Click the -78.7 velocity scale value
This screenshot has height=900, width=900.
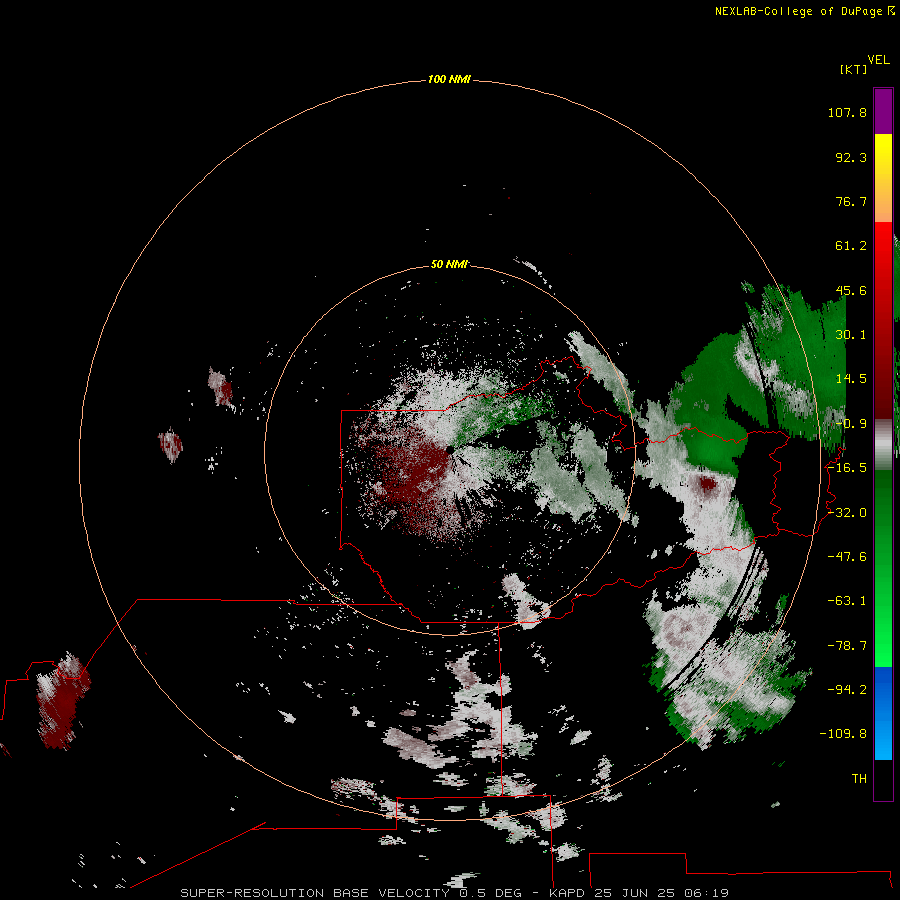click(847, 646)
